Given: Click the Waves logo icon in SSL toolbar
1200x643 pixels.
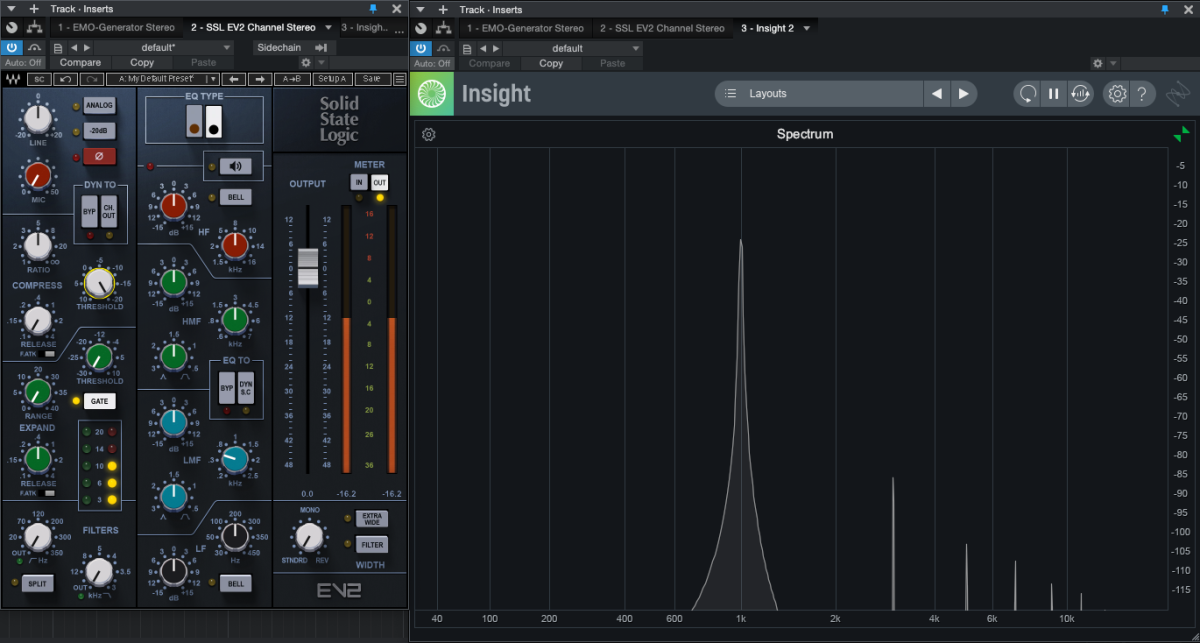Looking at the screenshot, I should tap(14, 79).
